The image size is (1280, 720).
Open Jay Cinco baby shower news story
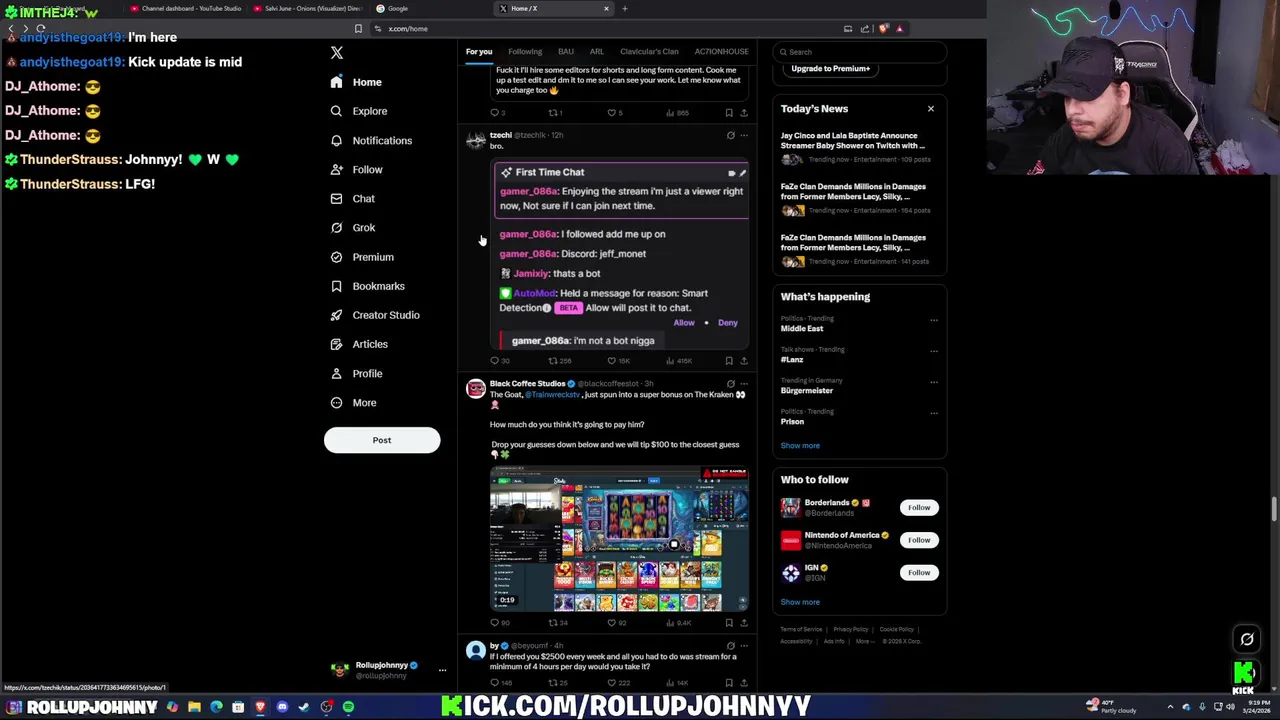point(859,147)
